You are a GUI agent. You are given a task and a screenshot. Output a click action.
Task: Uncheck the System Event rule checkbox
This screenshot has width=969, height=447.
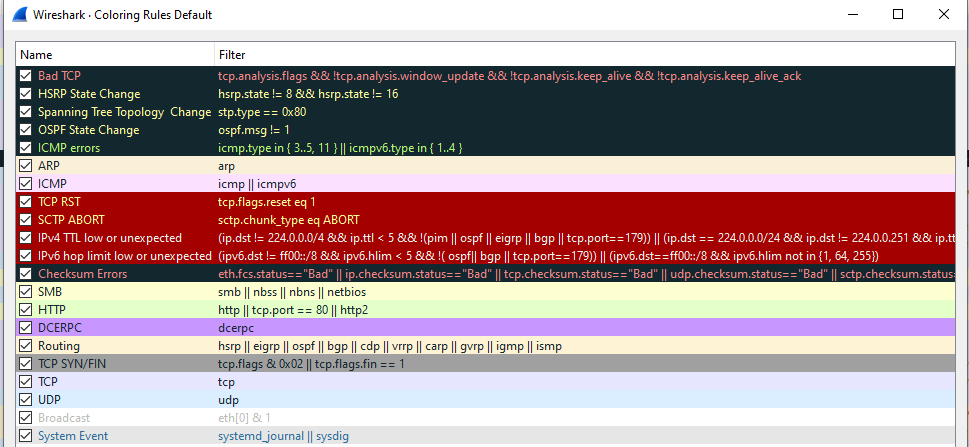[26, 436]
